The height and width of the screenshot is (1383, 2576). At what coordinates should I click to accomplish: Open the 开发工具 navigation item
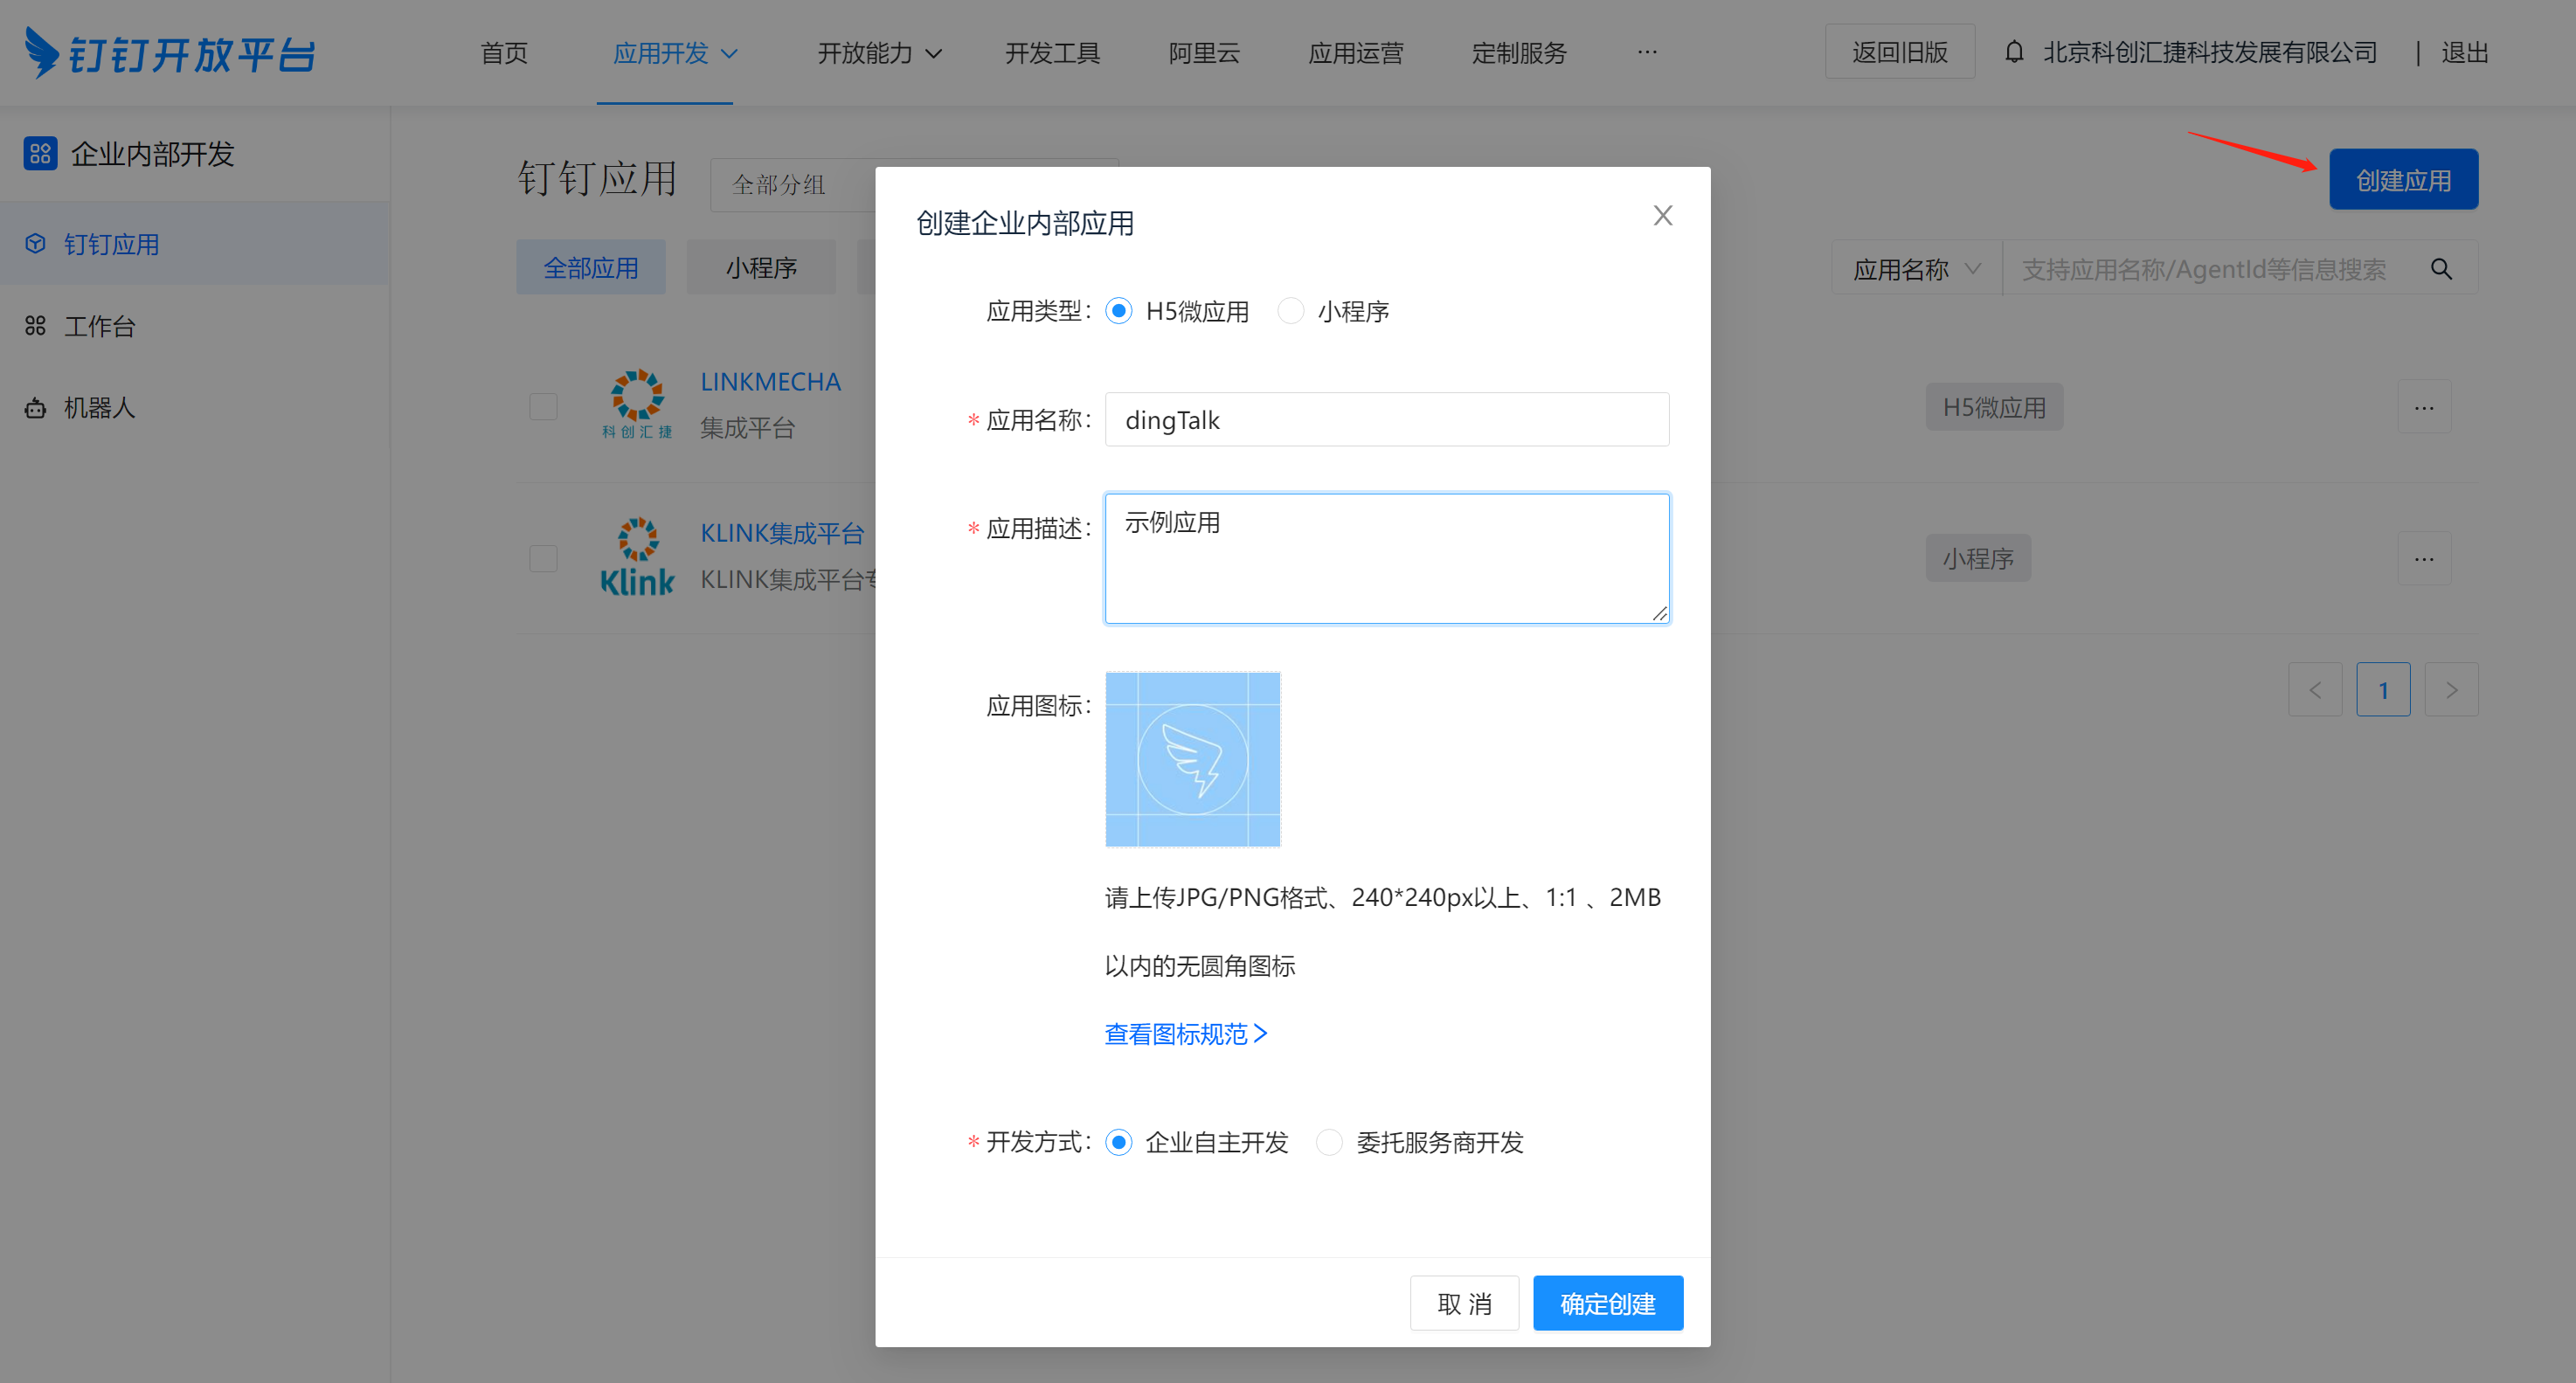tap(1052, 52)
